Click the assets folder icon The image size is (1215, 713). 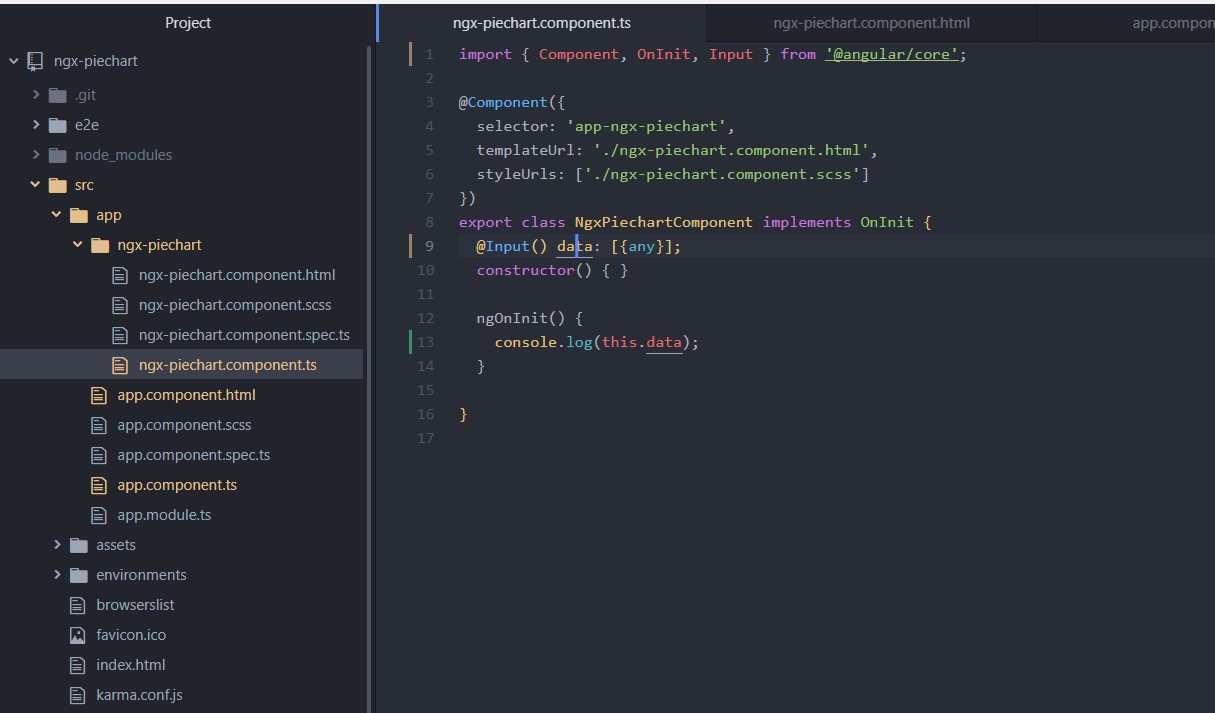[x=78, y=544]
